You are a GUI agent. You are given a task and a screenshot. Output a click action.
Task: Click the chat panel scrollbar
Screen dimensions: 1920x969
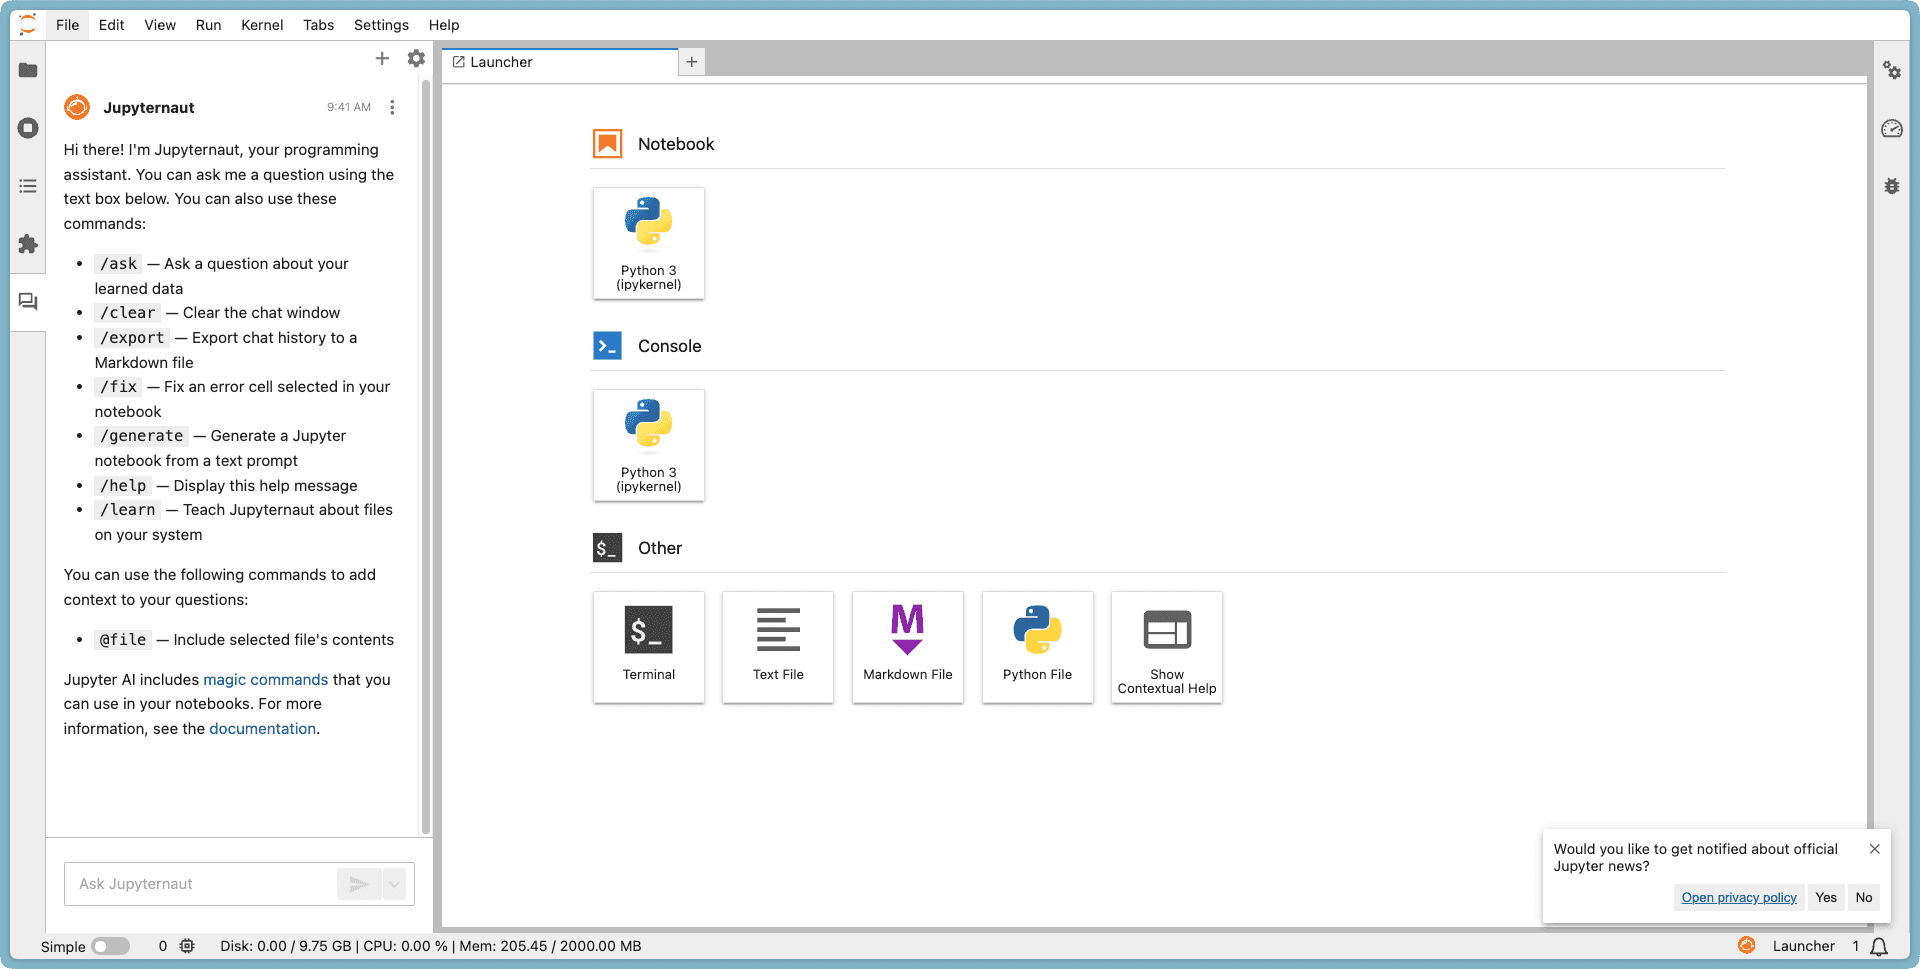click(426, 458)
